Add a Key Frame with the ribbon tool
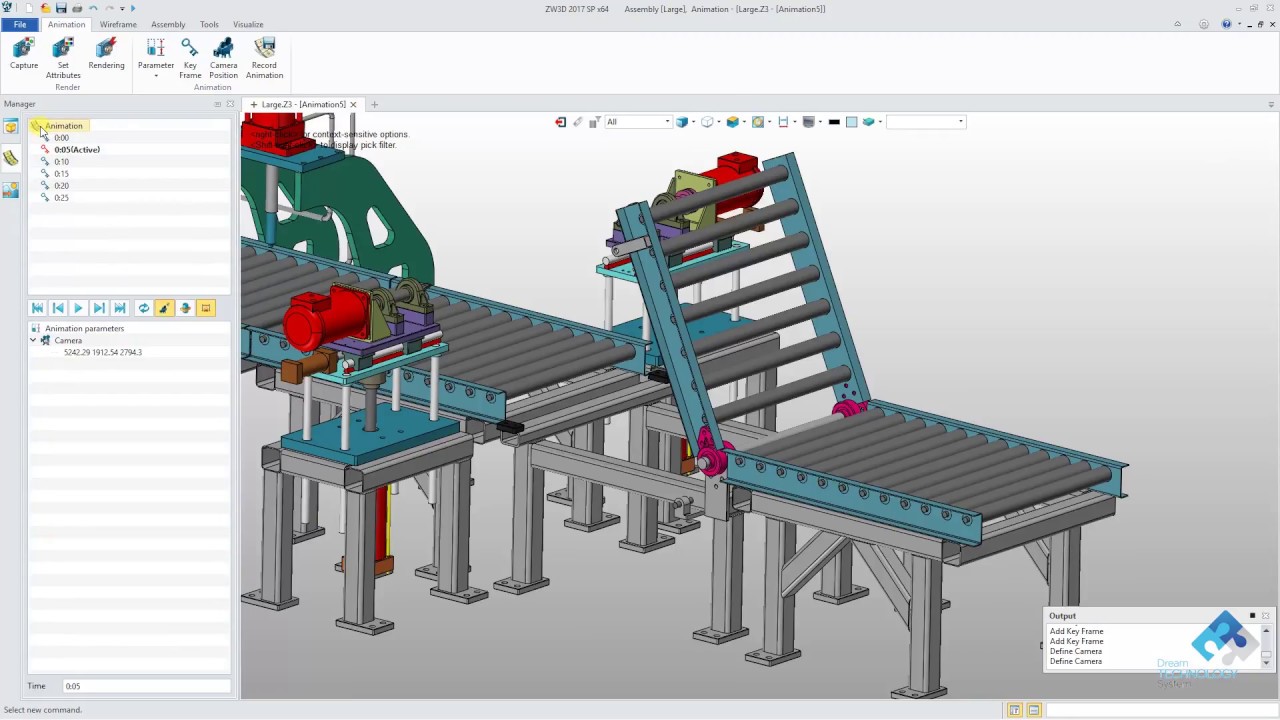The width and height of the screenshot is (1280, 720). [190, 58]
